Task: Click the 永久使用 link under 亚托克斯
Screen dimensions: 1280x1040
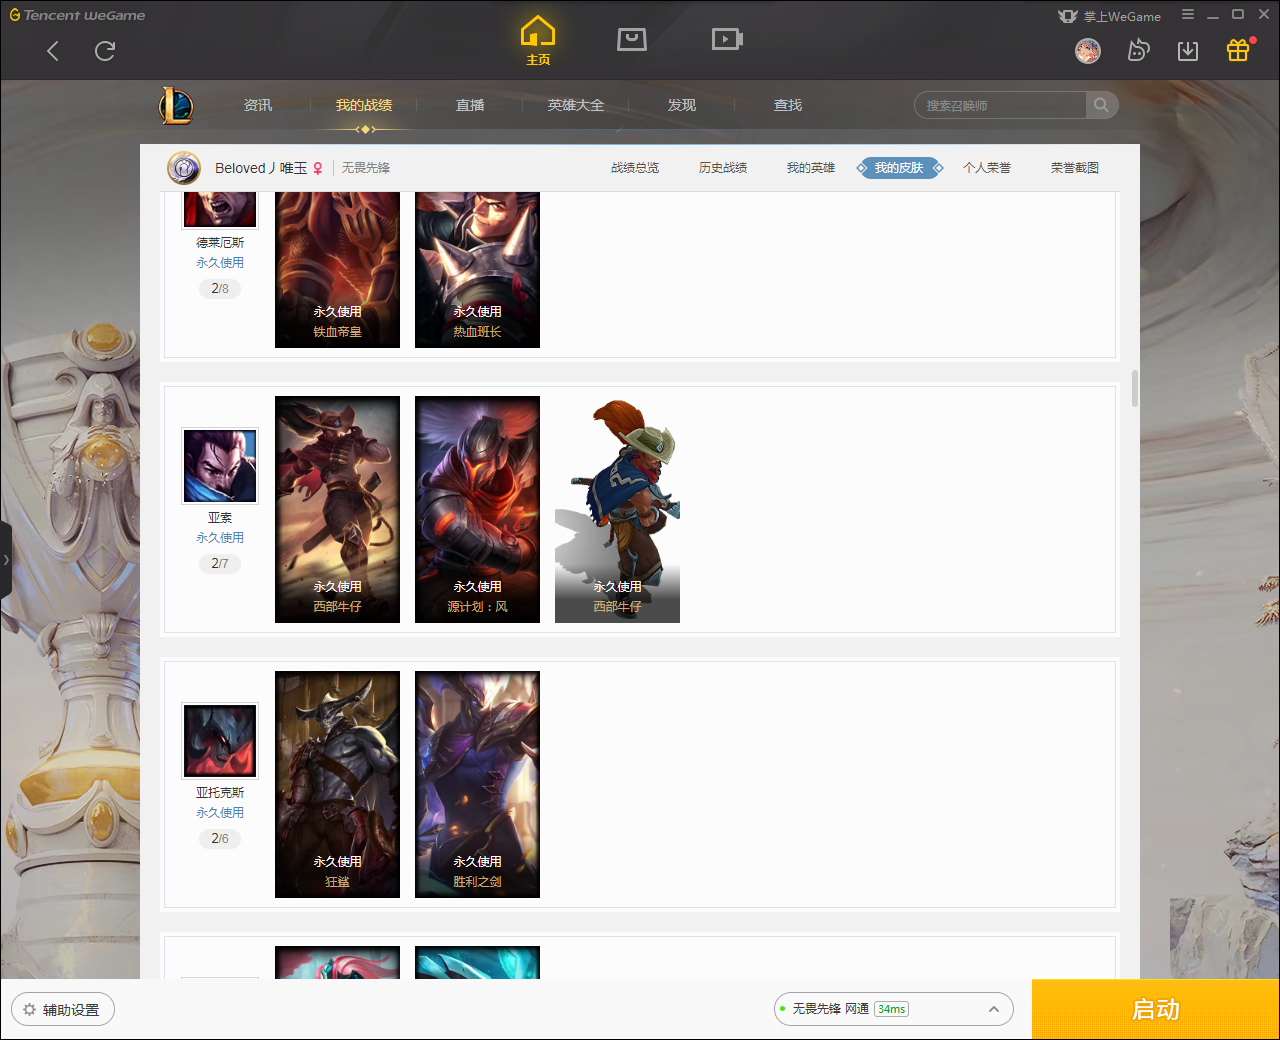Action: 220,813
